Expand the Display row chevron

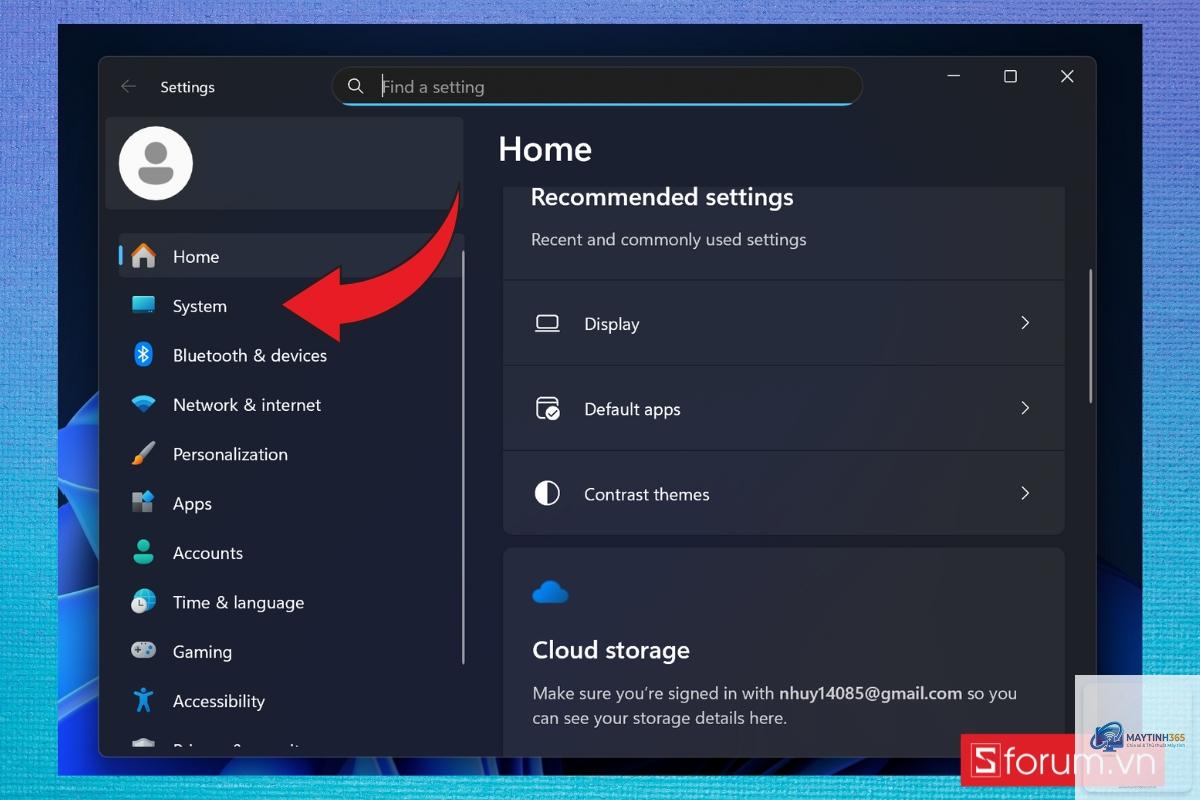coord(1025,323)
